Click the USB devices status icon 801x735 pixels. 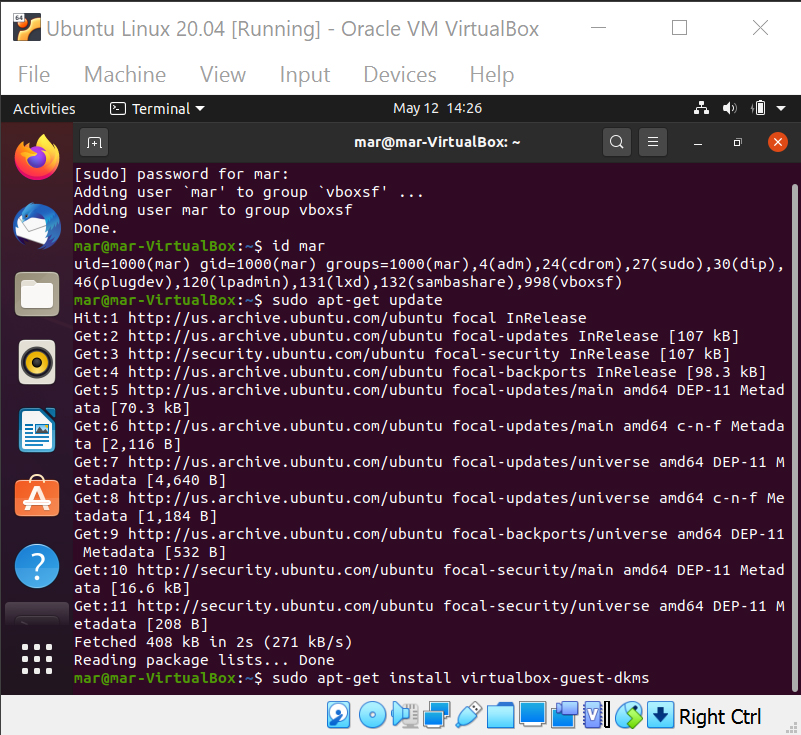coord(470,714)
